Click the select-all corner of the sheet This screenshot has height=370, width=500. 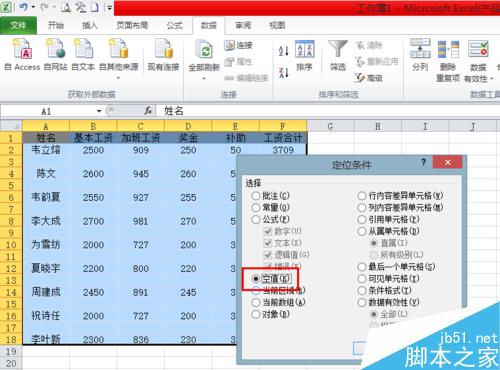(11, 126)
